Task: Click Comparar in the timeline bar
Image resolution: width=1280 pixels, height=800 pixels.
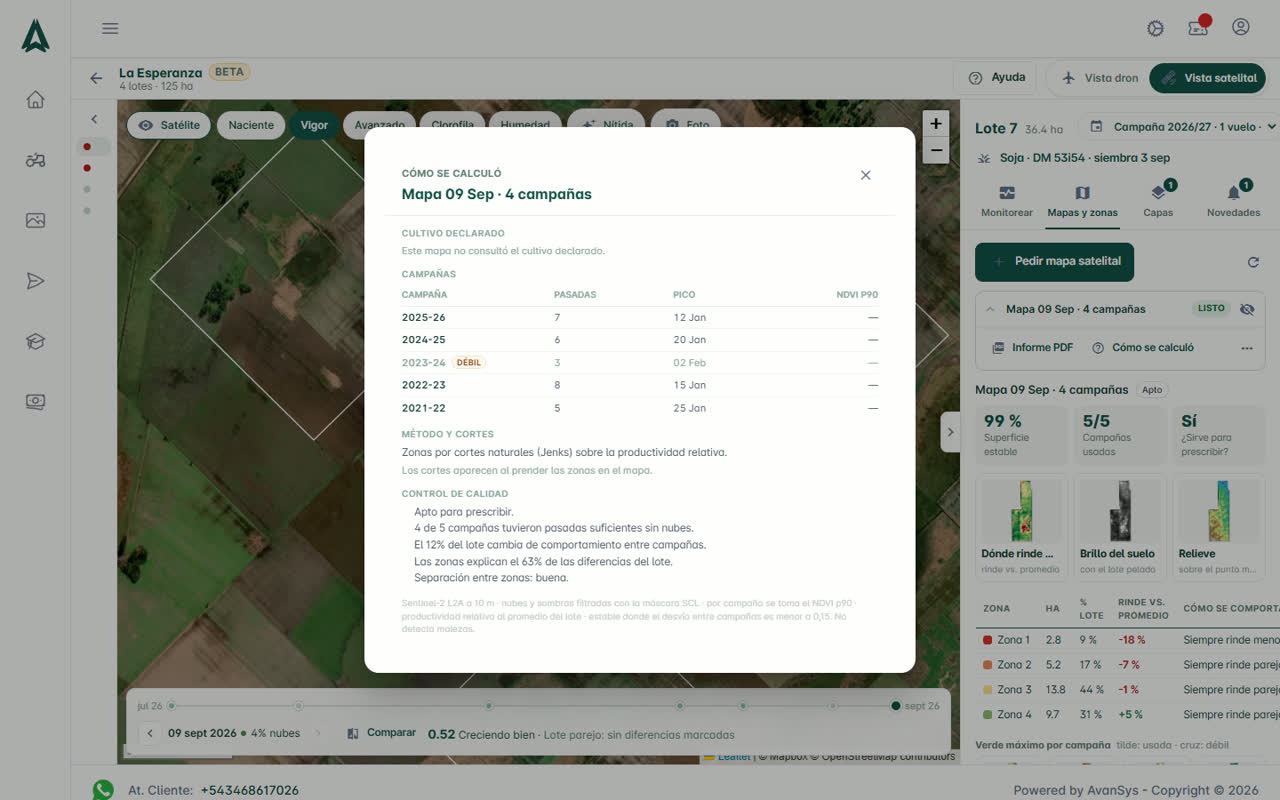Action: point(382,733)
